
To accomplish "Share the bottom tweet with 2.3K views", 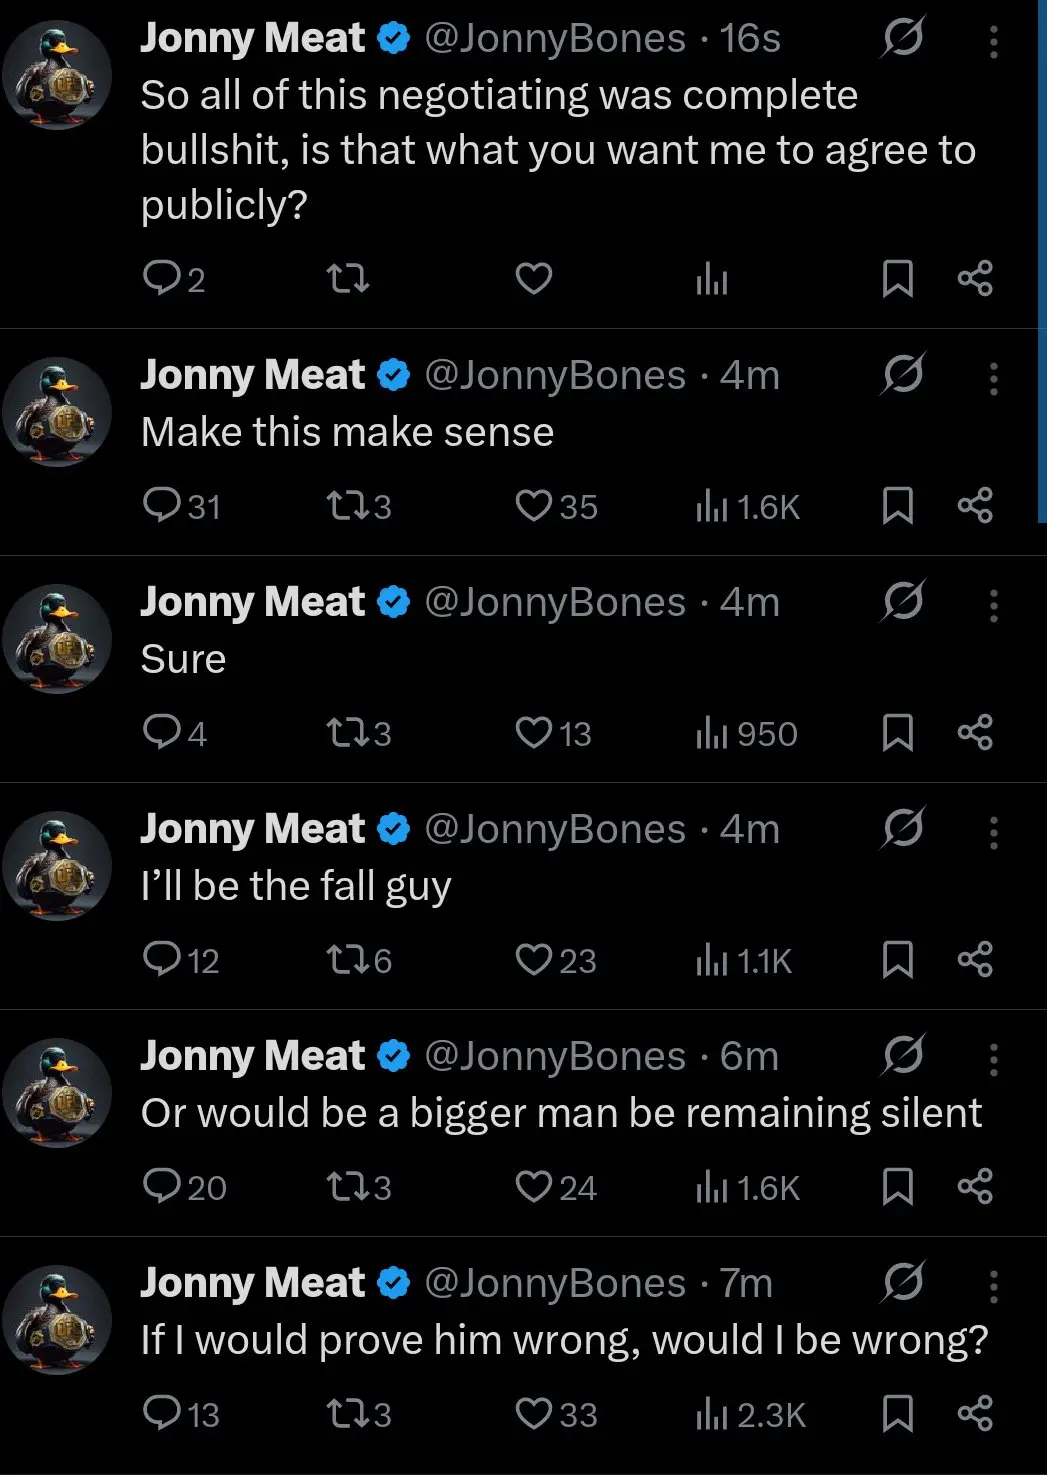I will click(x=977, y=1414).
